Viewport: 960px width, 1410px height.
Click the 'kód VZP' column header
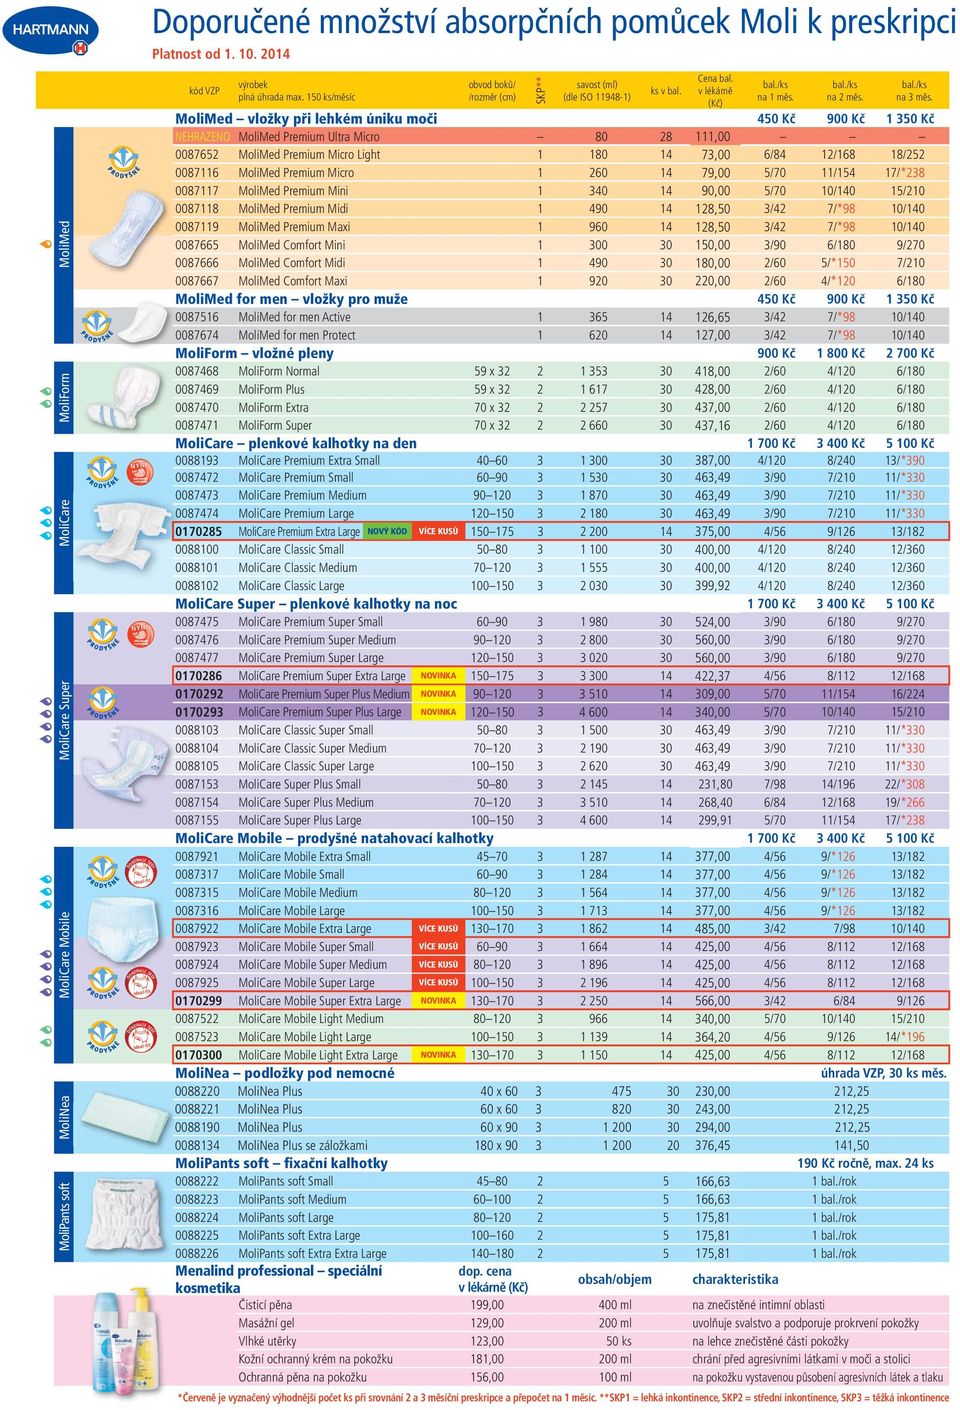pyautogui.click(x=204, y=91)
